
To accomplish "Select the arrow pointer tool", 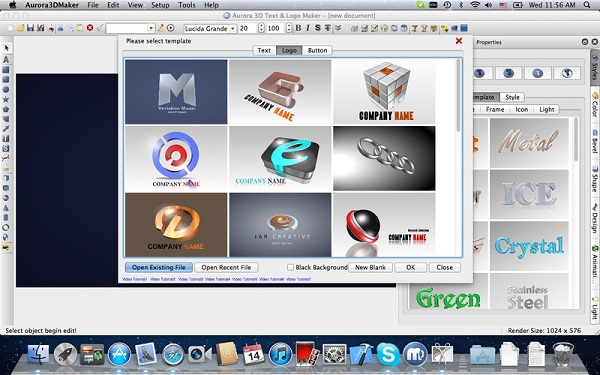I will click(x=7, y=48).
